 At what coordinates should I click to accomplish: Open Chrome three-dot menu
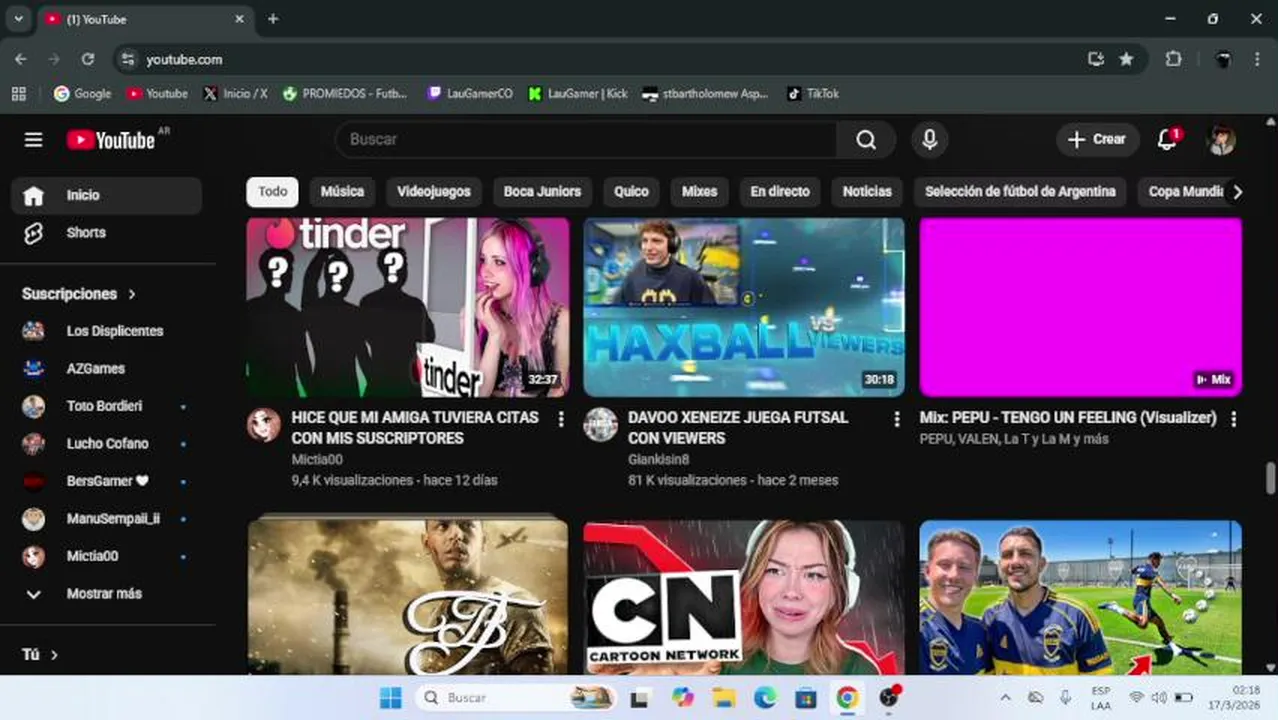[x=1257, y=59]
